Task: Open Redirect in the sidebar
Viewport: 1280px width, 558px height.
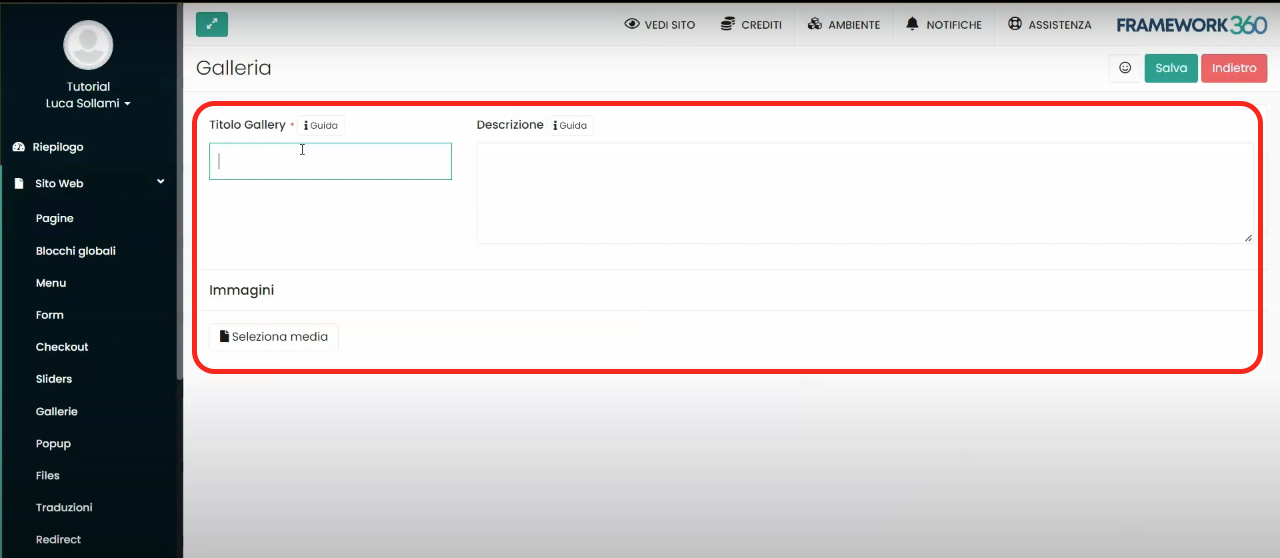Action: coord(59,539)
